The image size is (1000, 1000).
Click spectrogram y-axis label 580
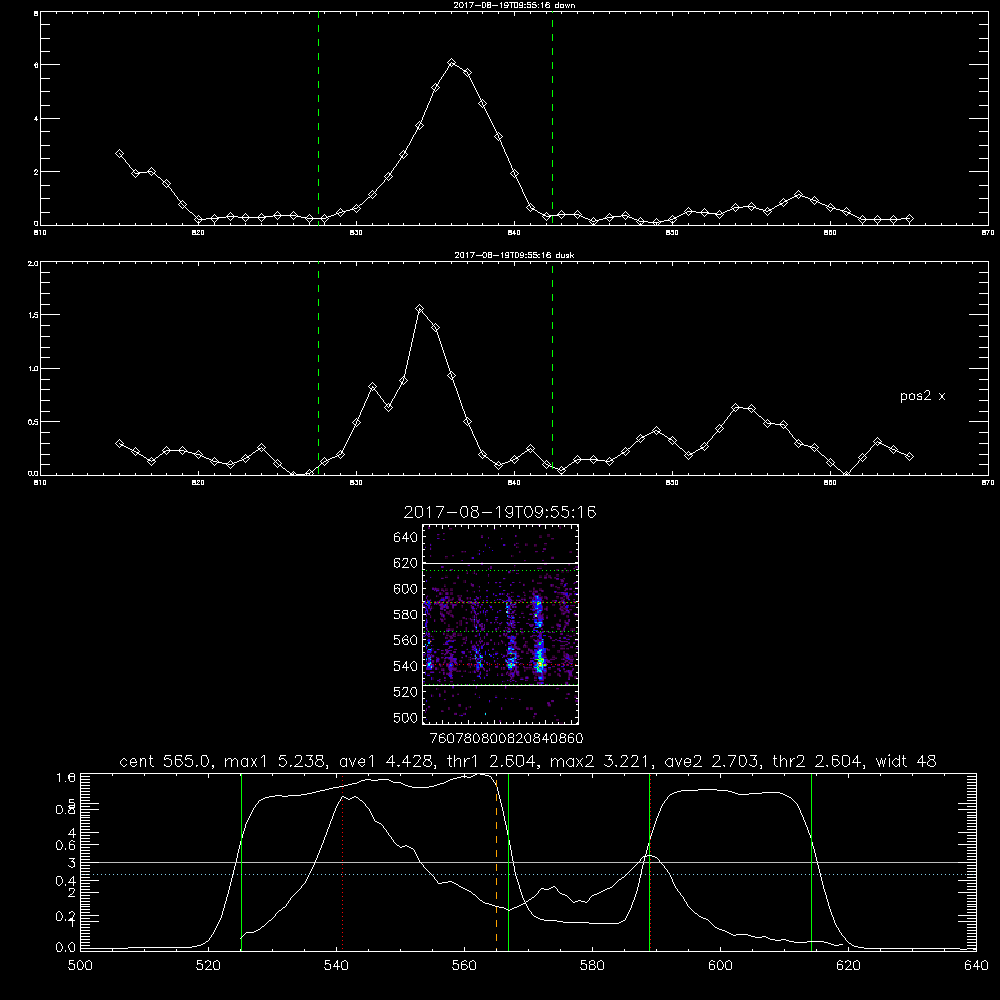click(406, 615)
